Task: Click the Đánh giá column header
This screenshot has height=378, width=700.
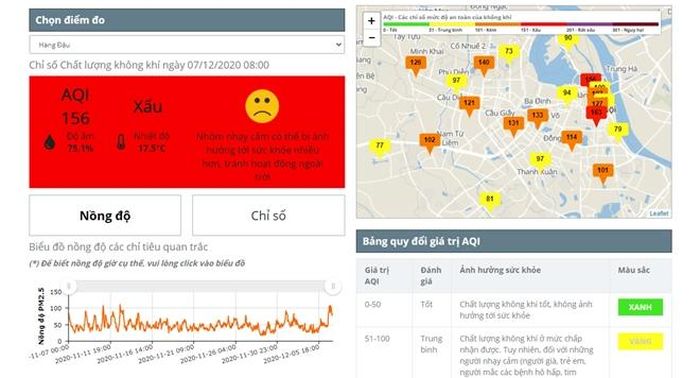Action: [x=431, y=275]
